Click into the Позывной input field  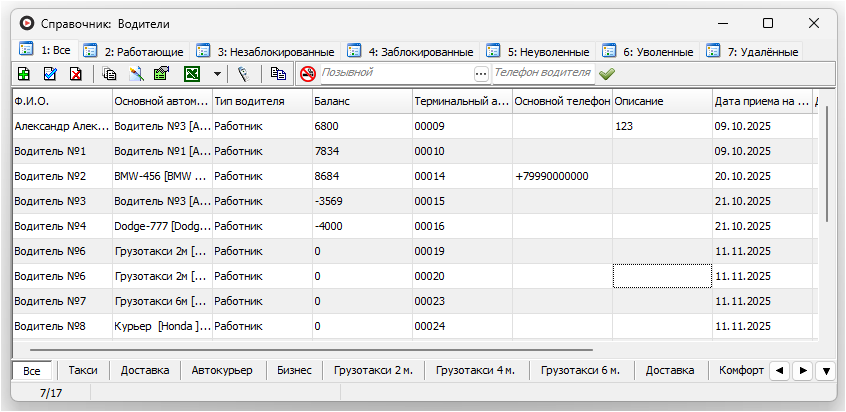coord(397,73)
